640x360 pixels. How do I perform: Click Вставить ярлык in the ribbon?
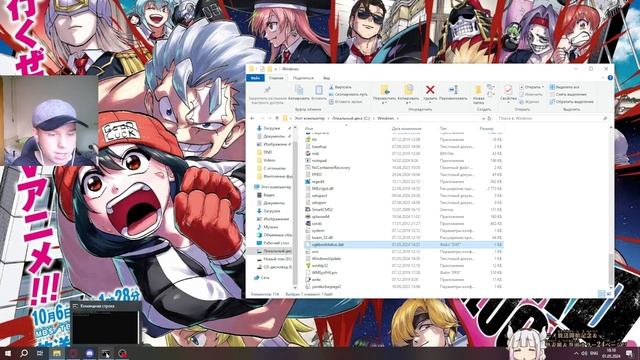[x=346, y=102]
